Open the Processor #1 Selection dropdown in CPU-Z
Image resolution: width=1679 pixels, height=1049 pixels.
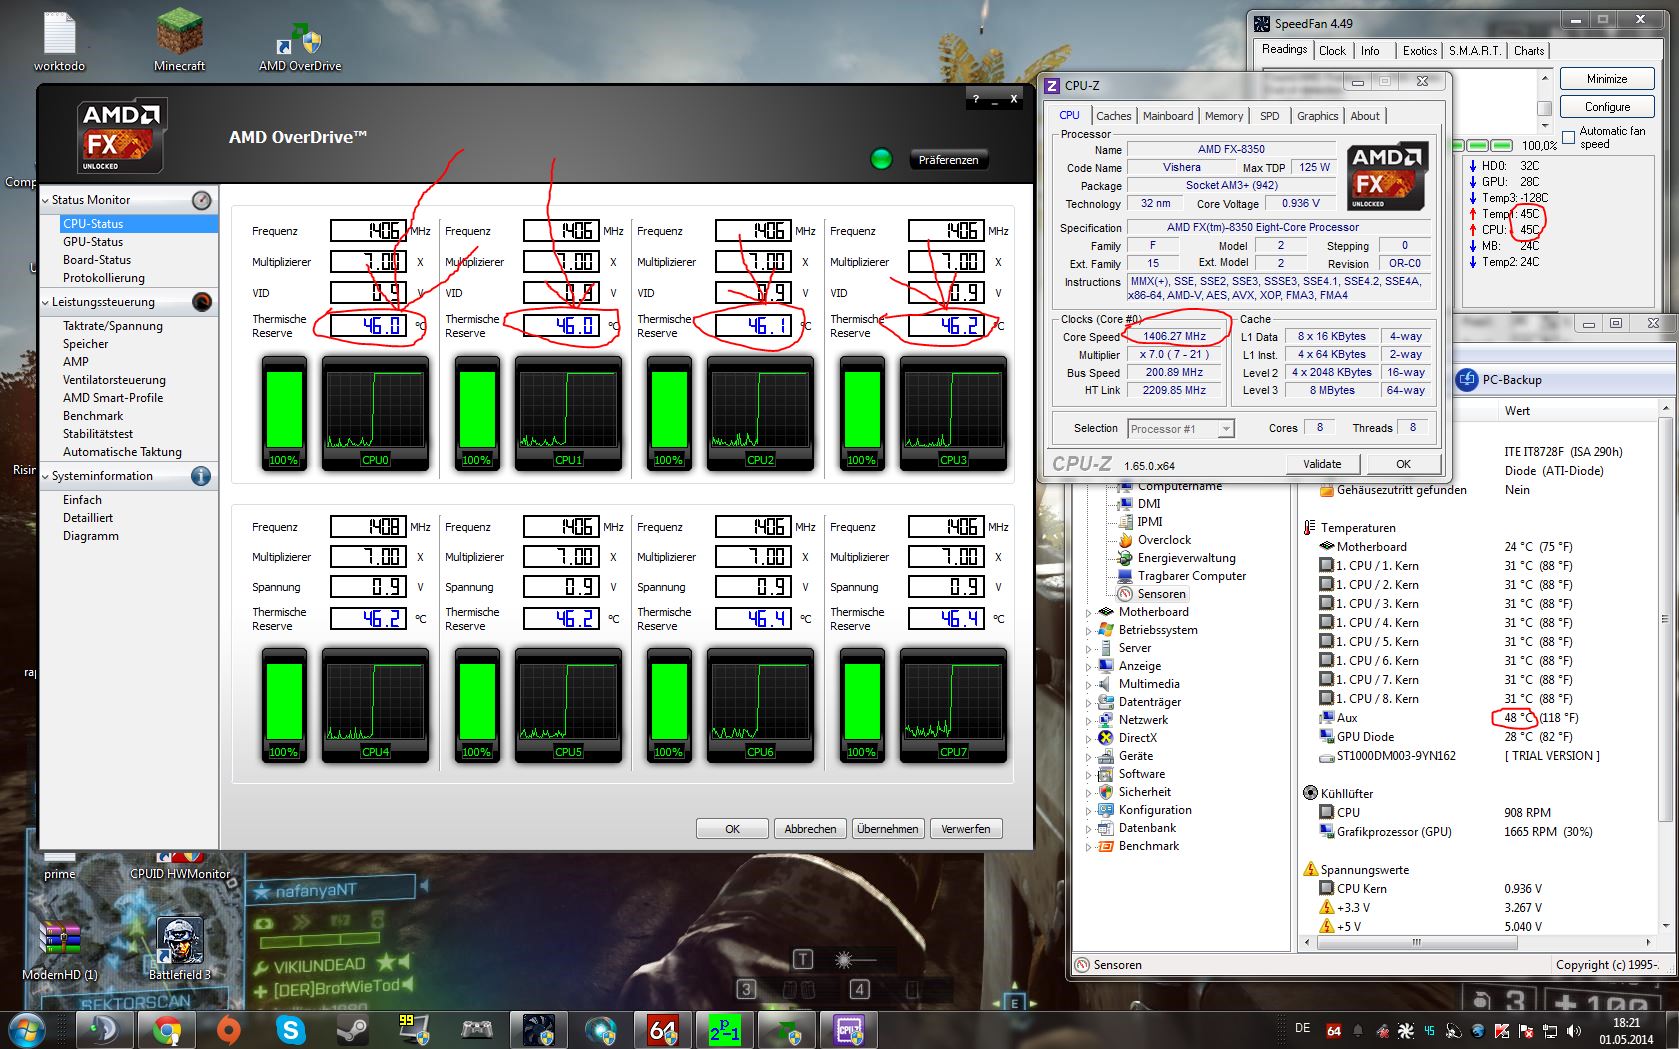pyautogui.click(x=1226, y=429)
